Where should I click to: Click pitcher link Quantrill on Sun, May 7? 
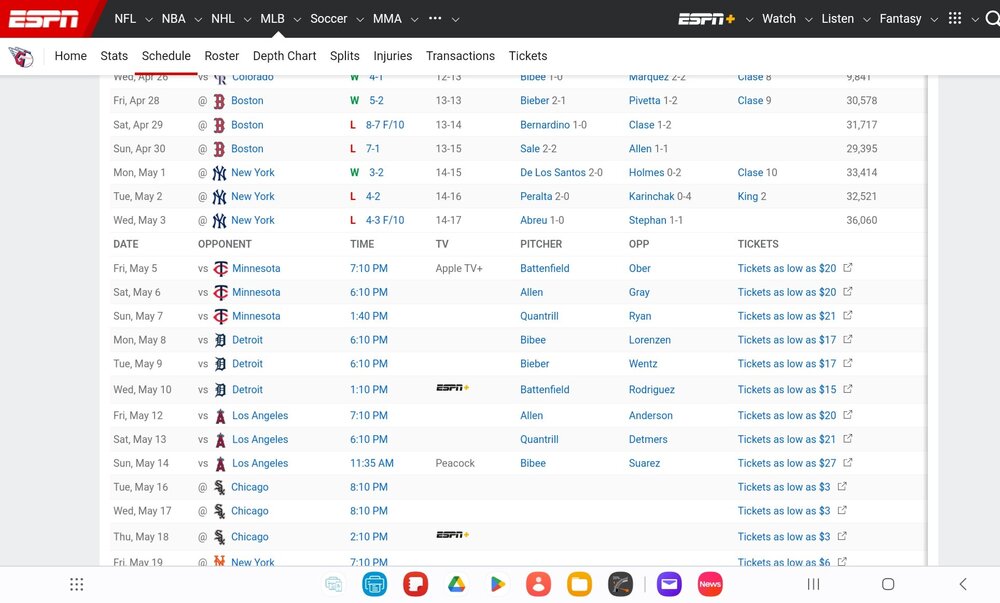click(x=539, y=316)
